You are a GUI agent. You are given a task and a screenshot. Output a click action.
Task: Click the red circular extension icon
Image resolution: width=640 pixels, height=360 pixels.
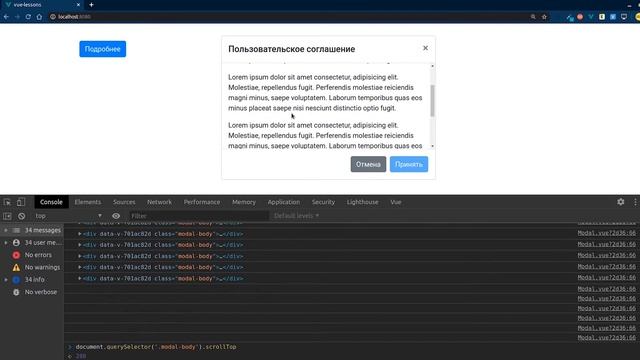[x=580, y=17]
